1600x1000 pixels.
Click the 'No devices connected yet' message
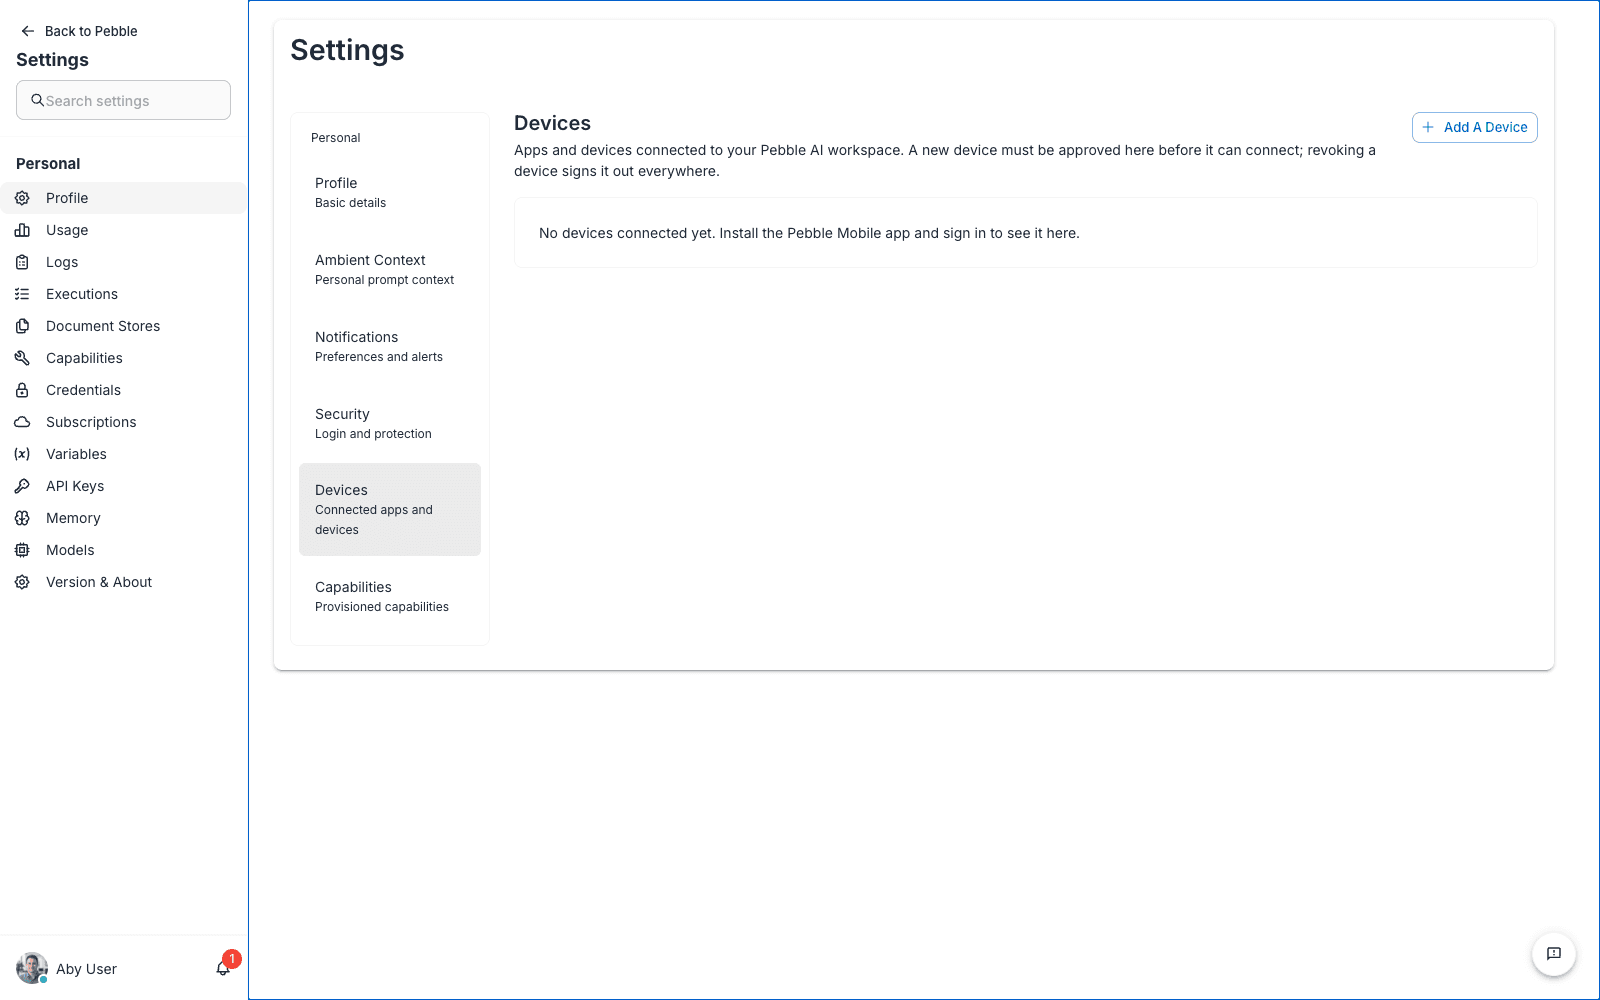pyautogui.click(x=809, y=233)
